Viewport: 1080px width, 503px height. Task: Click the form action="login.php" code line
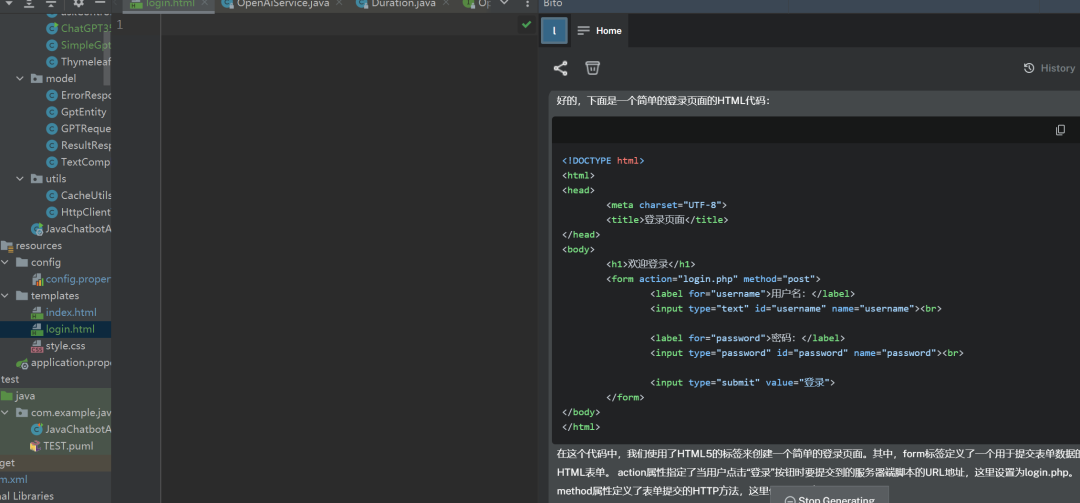tap(714, 279)
